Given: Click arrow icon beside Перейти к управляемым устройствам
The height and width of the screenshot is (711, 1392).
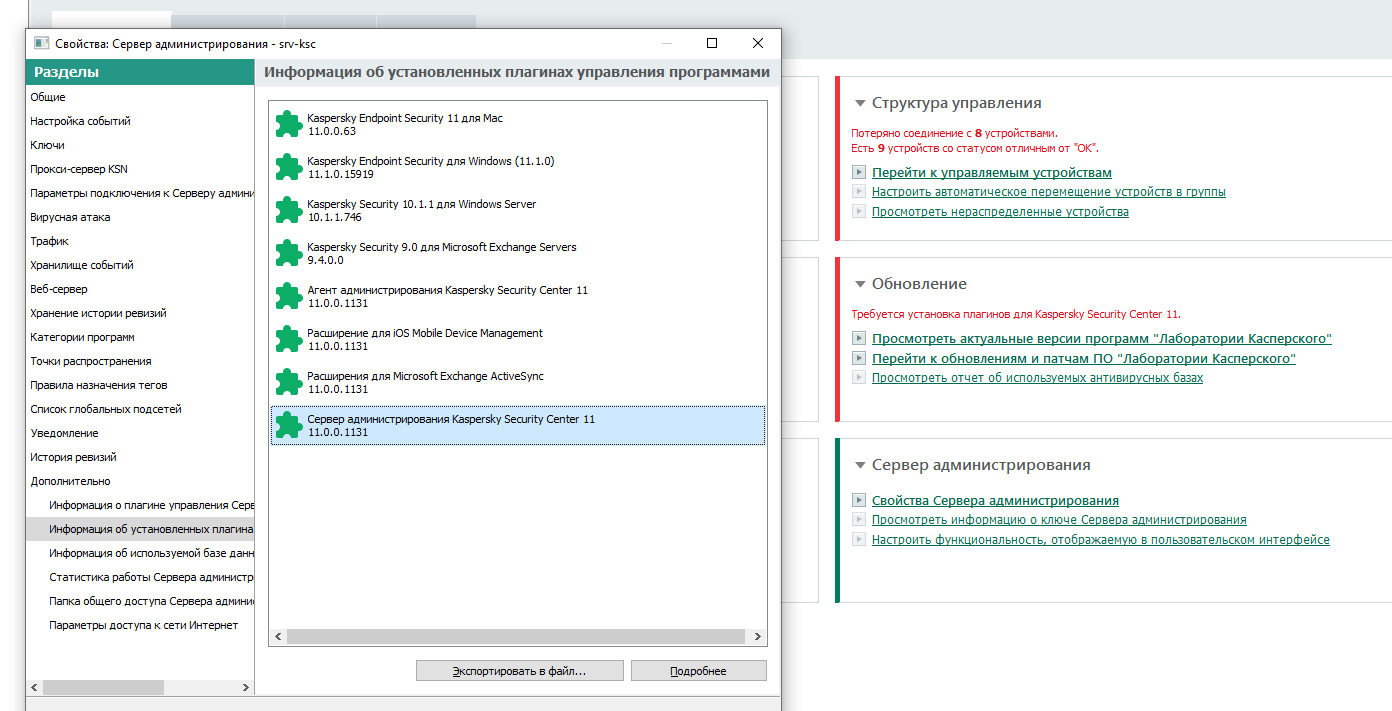Looking at the screenshot, I should pyautogui.click(x=858, y=172).
